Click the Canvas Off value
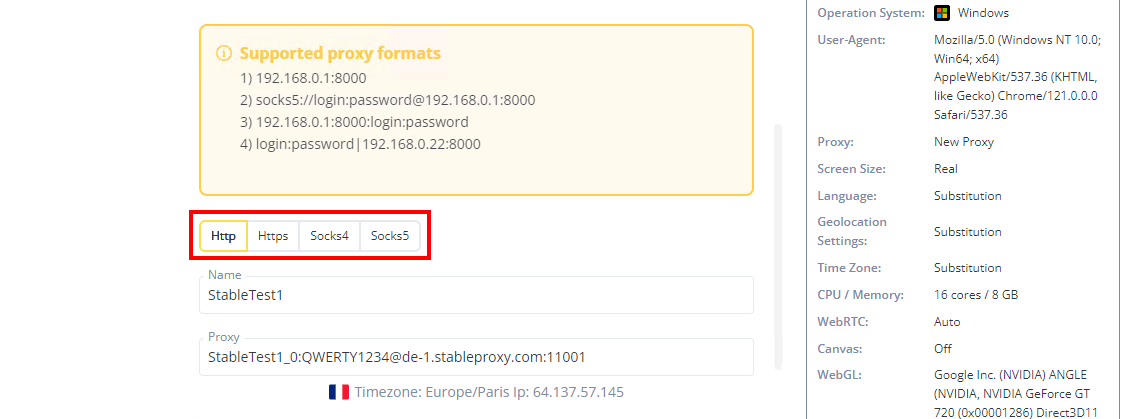This screenshot has height=419, width=1145. [943, 349]
